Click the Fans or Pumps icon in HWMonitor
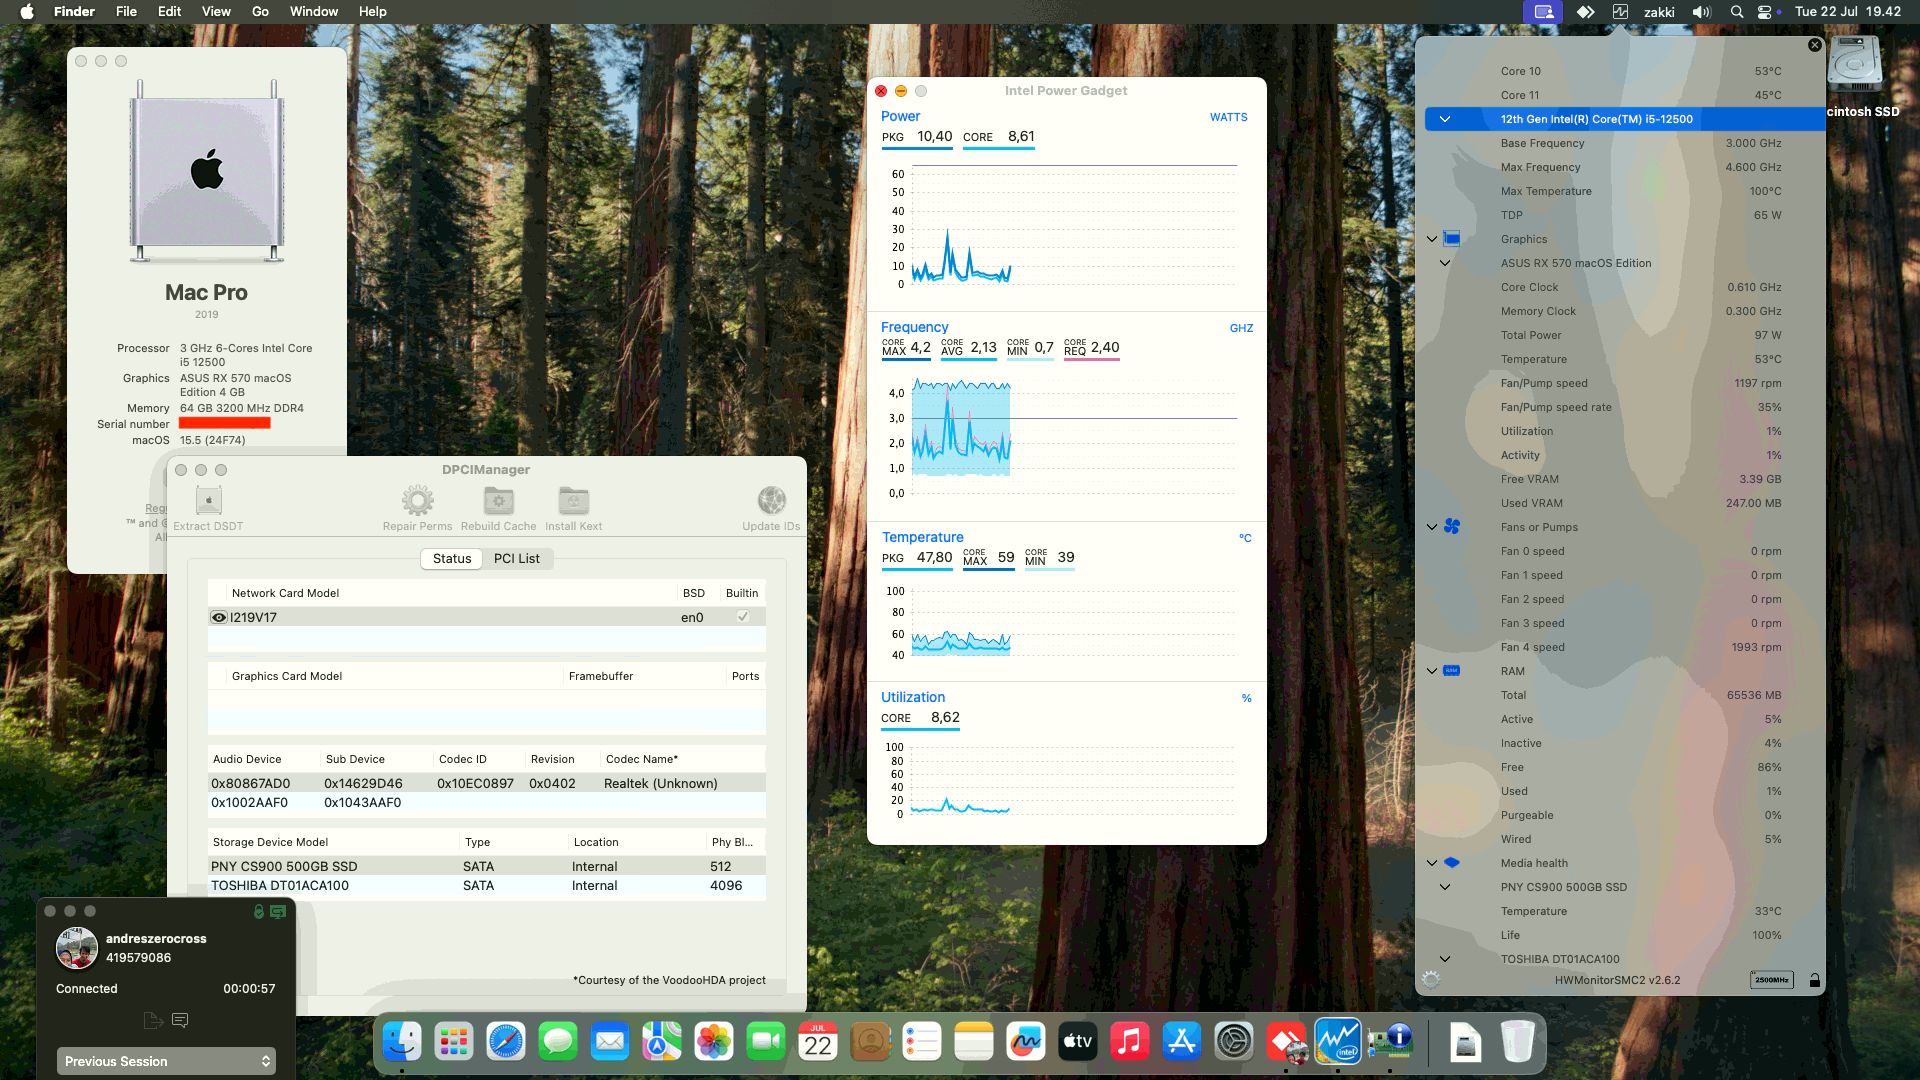Viewport: 1920px width, 1080px height. (1453, 527)
